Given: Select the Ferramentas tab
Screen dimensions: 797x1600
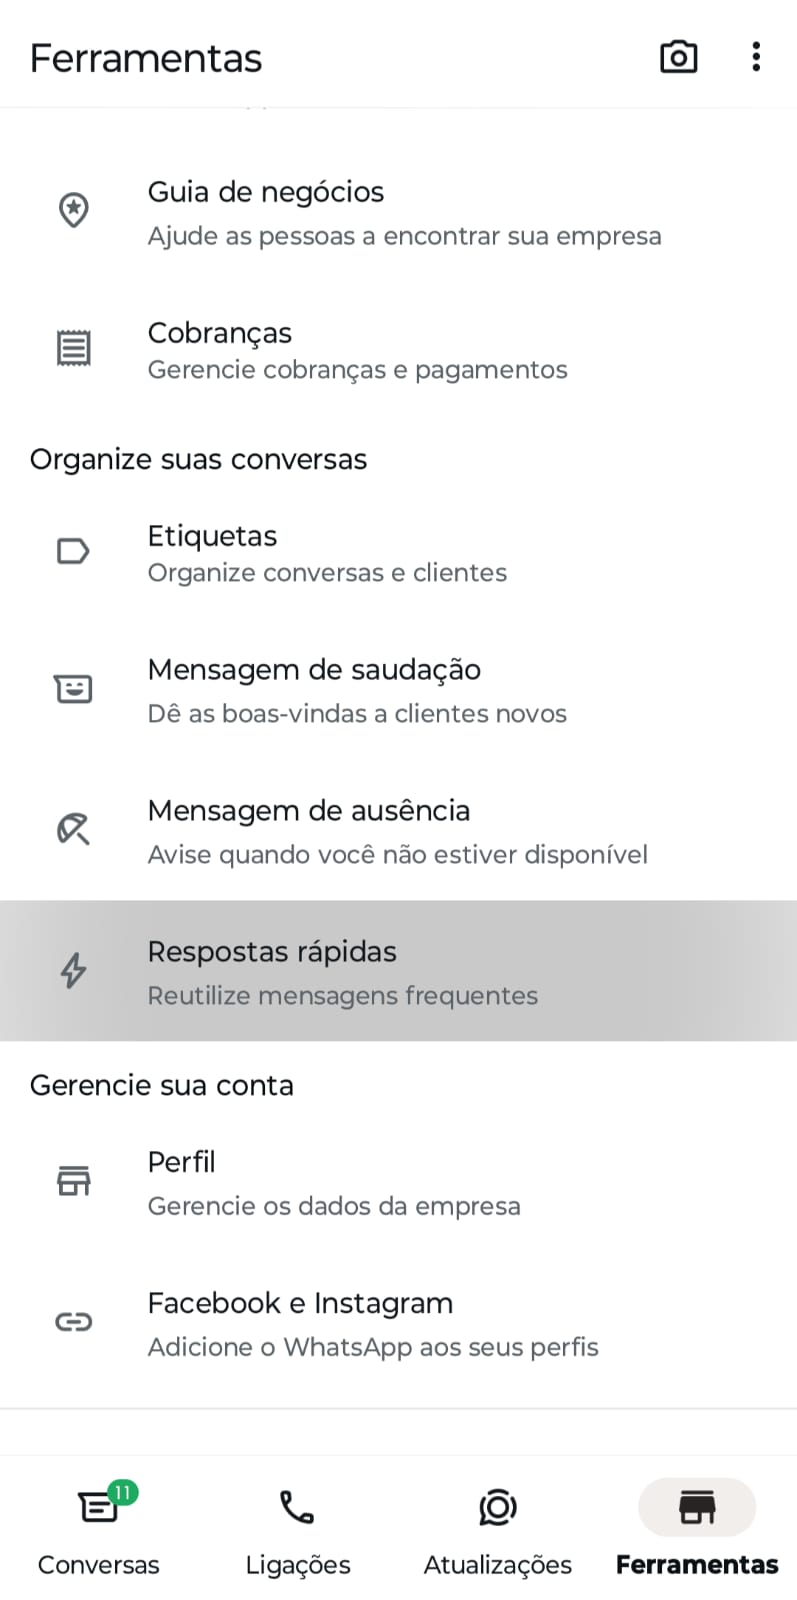Looking at the screenshot, I should (697, 1530).
